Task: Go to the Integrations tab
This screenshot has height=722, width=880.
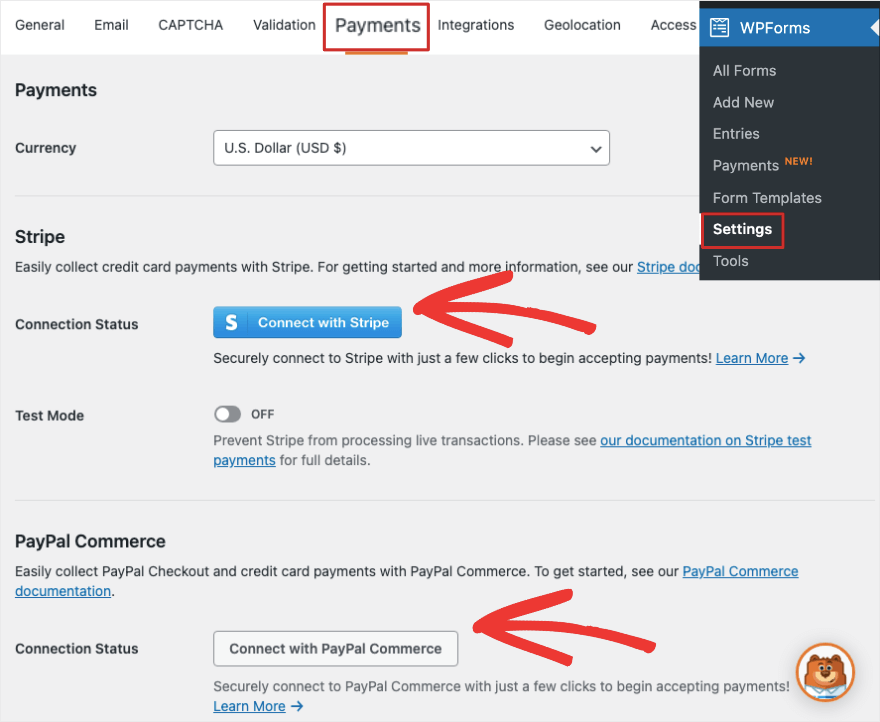Action: click(476, 25)
